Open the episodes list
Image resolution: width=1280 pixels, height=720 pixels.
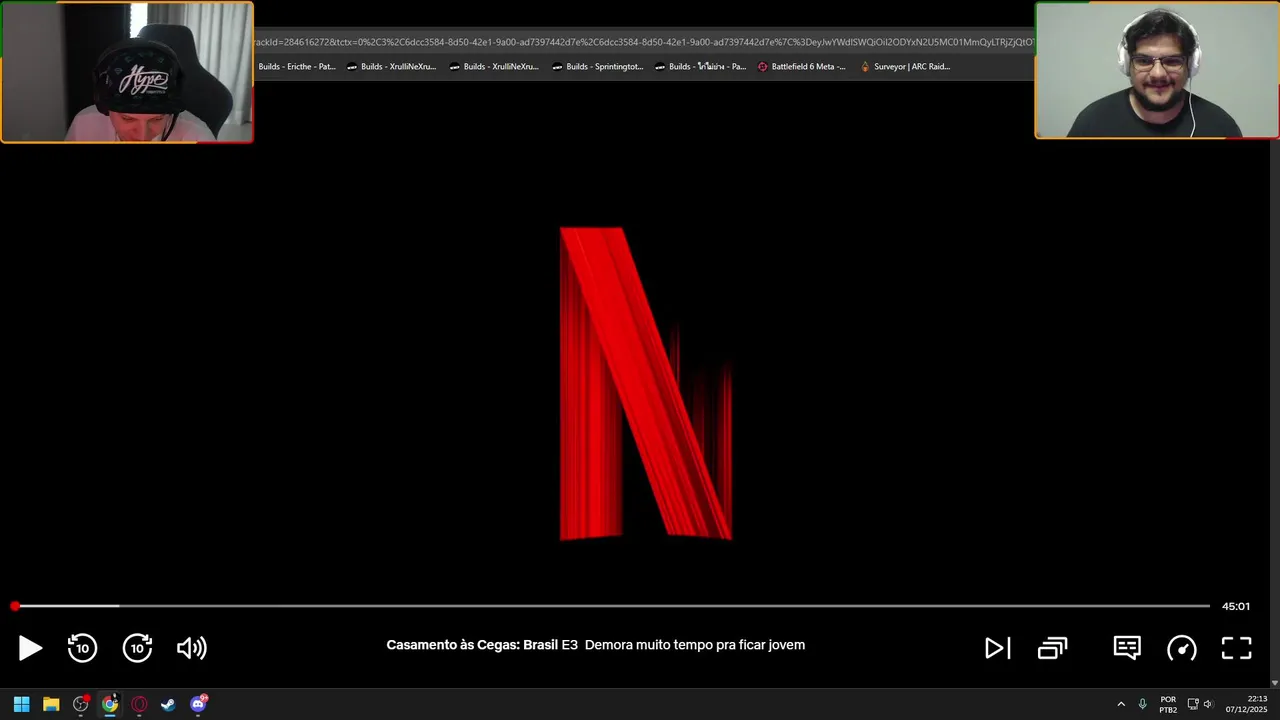coord(1052,648)
